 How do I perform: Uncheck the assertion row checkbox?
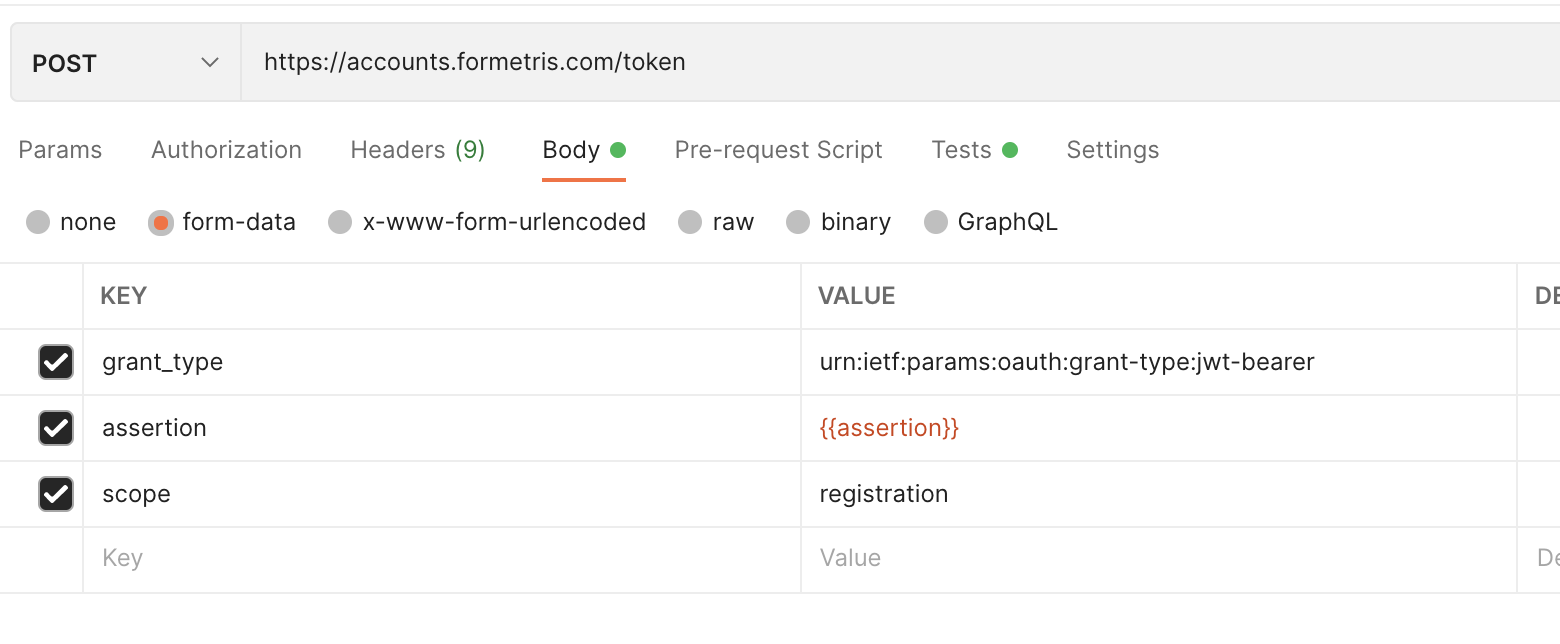[56, 428]
